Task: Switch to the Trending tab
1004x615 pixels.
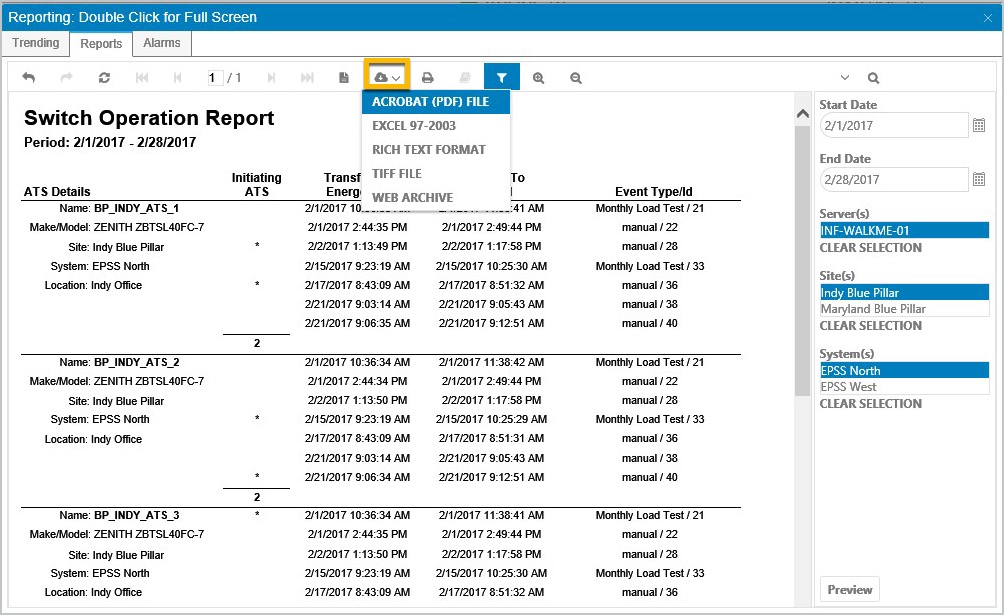Action: (35, 43)
